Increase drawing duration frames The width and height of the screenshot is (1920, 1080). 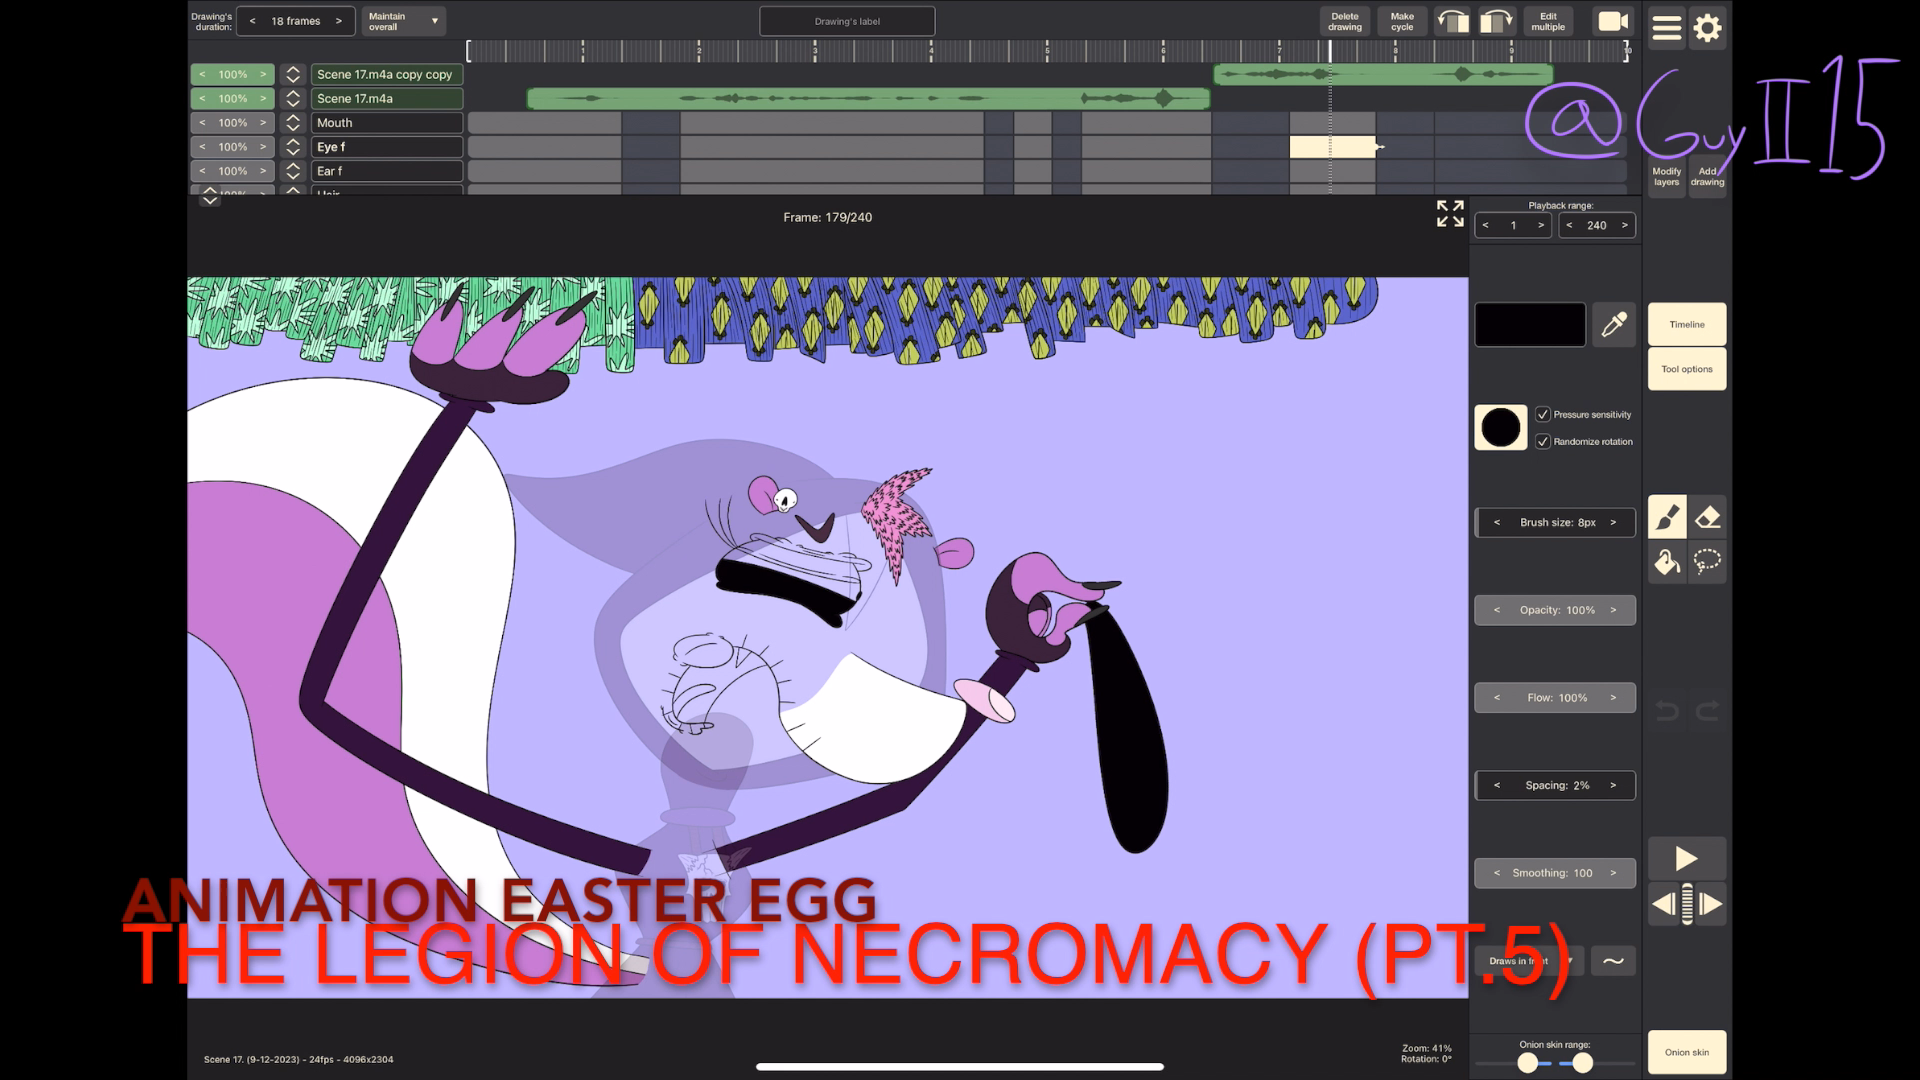(339, 21)
